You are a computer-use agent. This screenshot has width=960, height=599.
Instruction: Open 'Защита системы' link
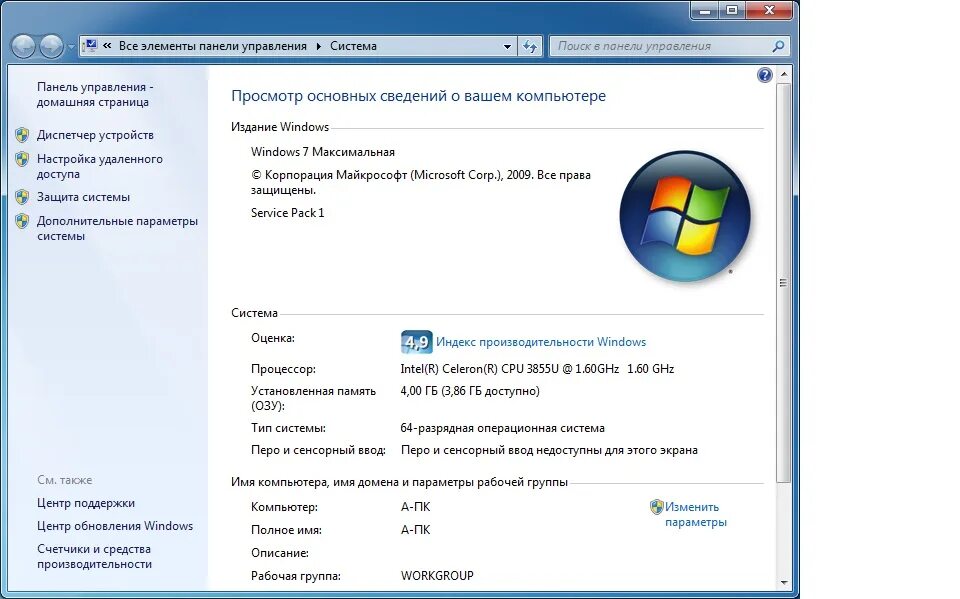pos(83,197)
